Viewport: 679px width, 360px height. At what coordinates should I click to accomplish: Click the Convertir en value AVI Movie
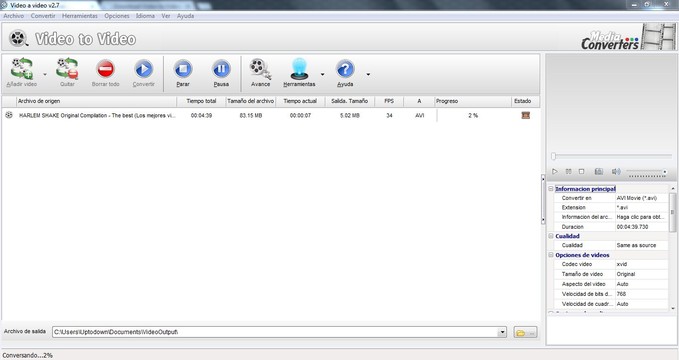pos(642,198)
